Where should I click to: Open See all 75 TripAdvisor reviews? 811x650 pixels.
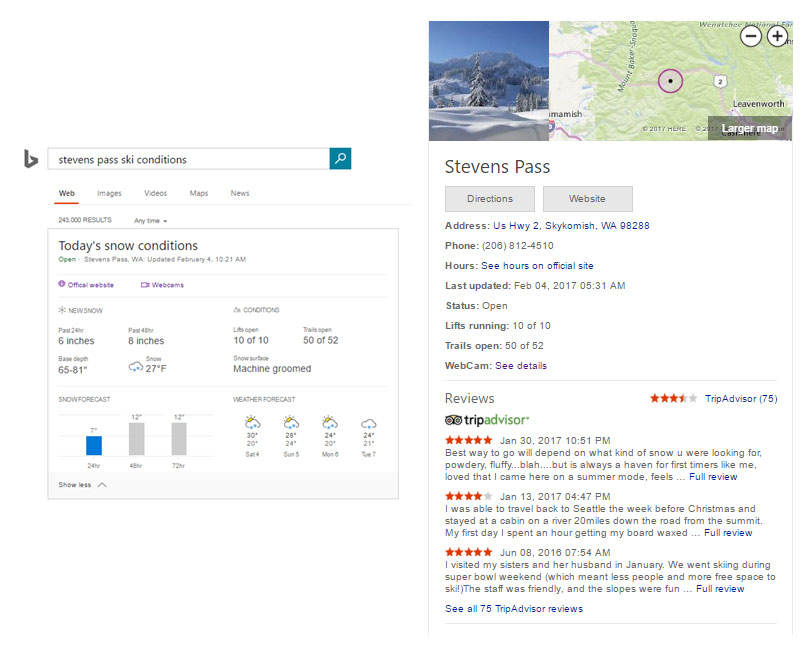click(x=516, y=608)
